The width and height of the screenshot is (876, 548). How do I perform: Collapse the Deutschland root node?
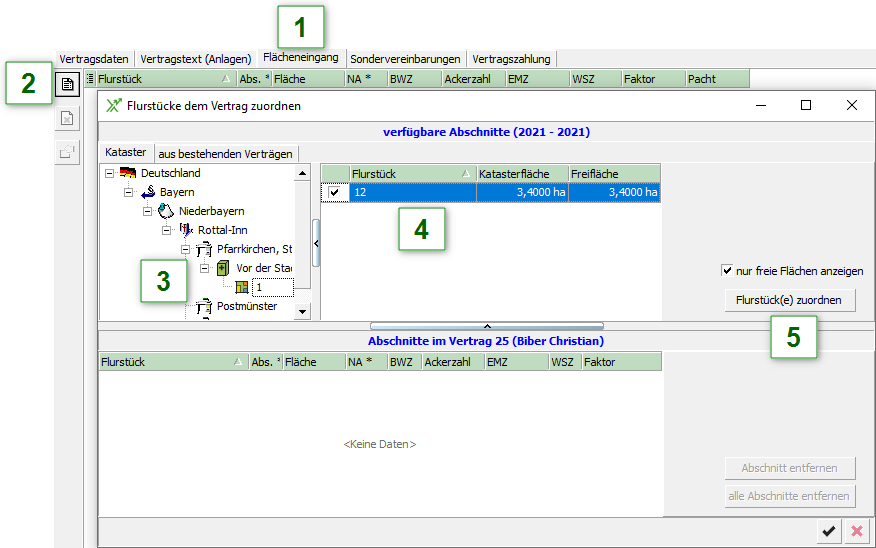point(109,173)
